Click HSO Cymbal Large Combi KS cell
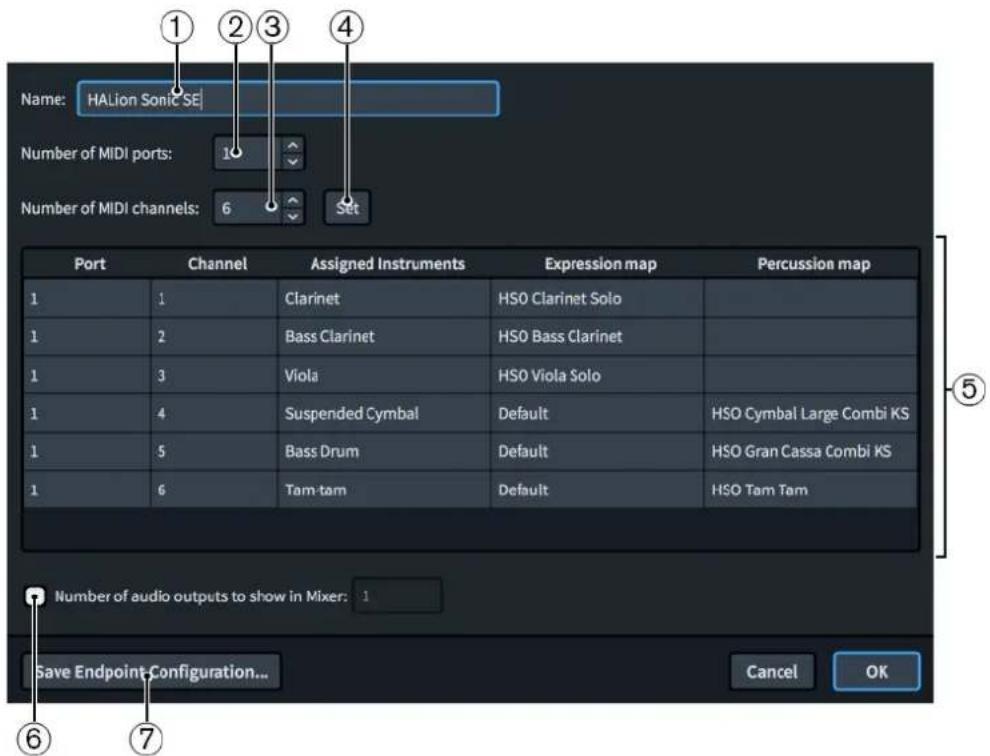The height and width of the screenshot is (756, 990). (811, 413)
